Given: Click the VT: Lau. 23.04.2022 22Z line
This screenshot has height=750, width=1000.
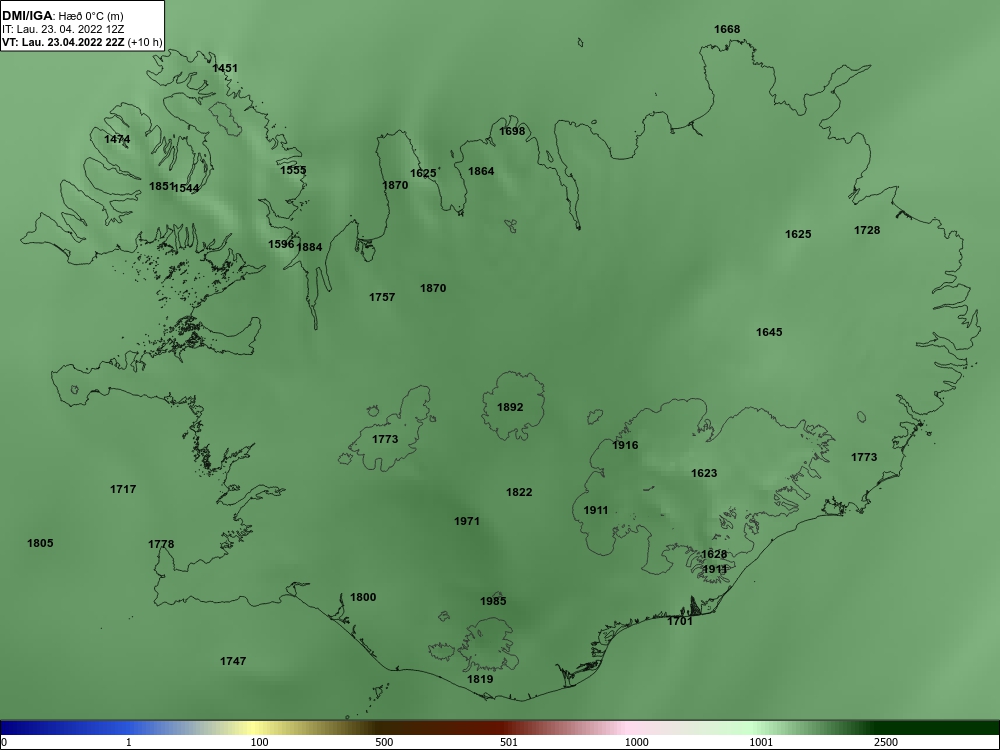Looking at the screenshot, I should 82,43.
